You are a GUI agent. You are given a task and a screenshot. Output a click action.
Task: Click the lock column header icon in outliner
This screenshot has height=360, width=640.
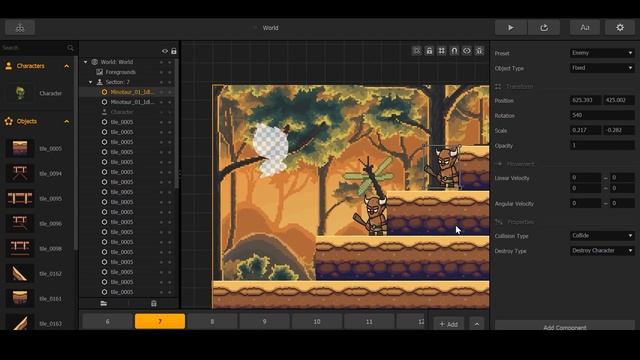click(x=174, y=51)
